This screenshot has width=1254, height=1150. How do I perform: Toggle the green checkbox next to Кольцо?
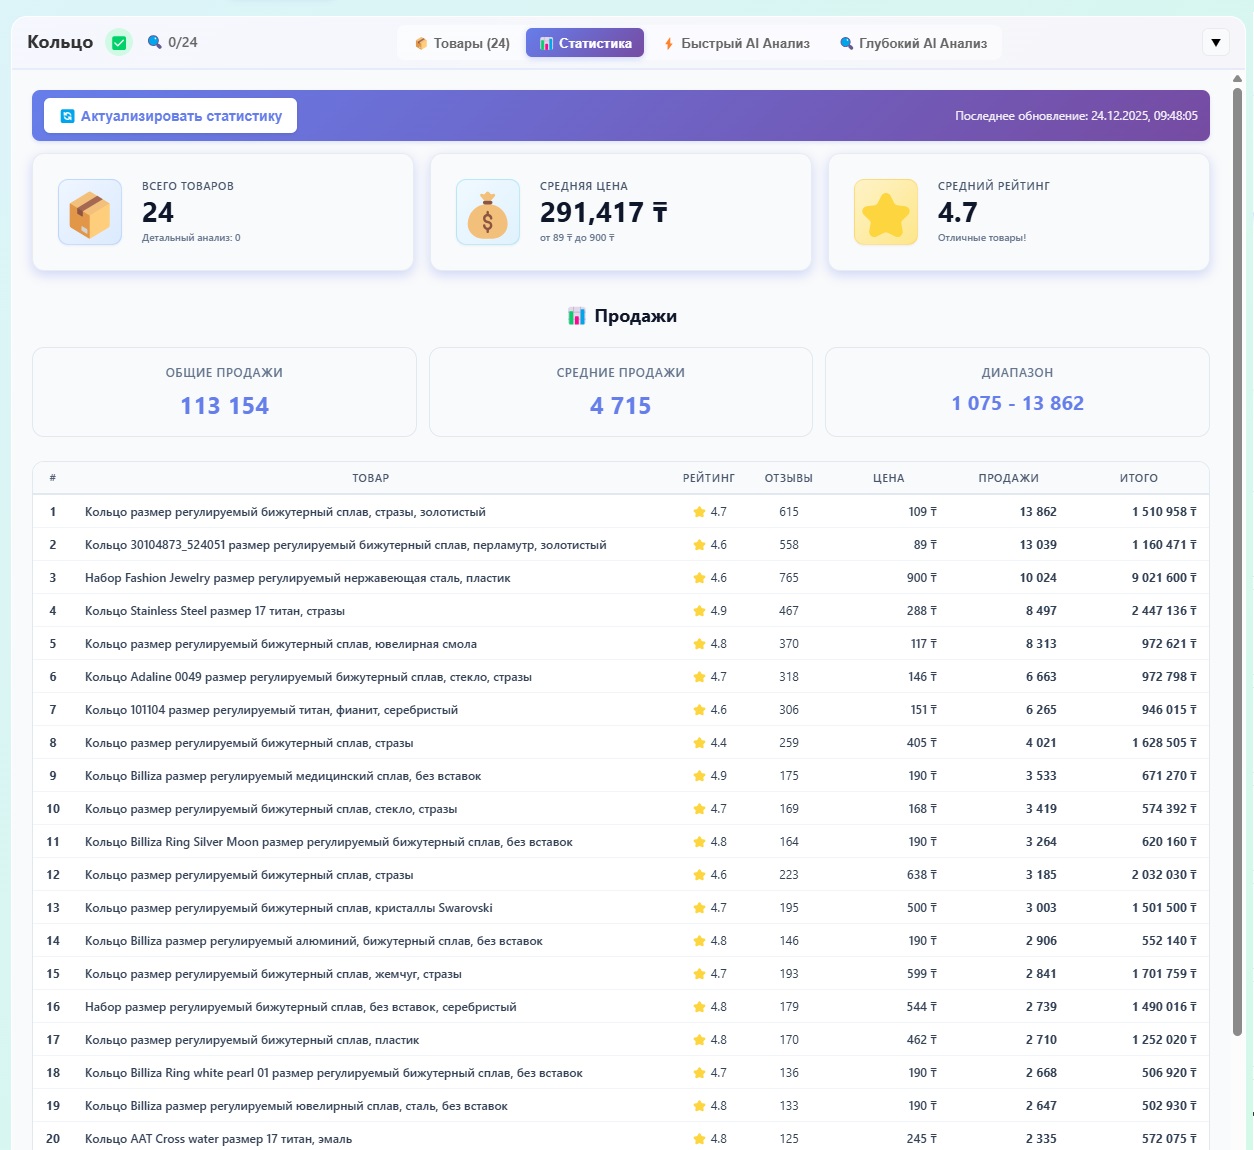119,43
